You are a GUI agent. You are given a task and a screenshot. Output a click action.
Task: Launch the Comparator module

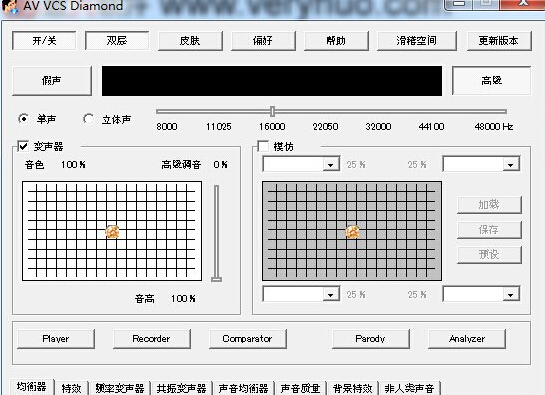(247, 338)
